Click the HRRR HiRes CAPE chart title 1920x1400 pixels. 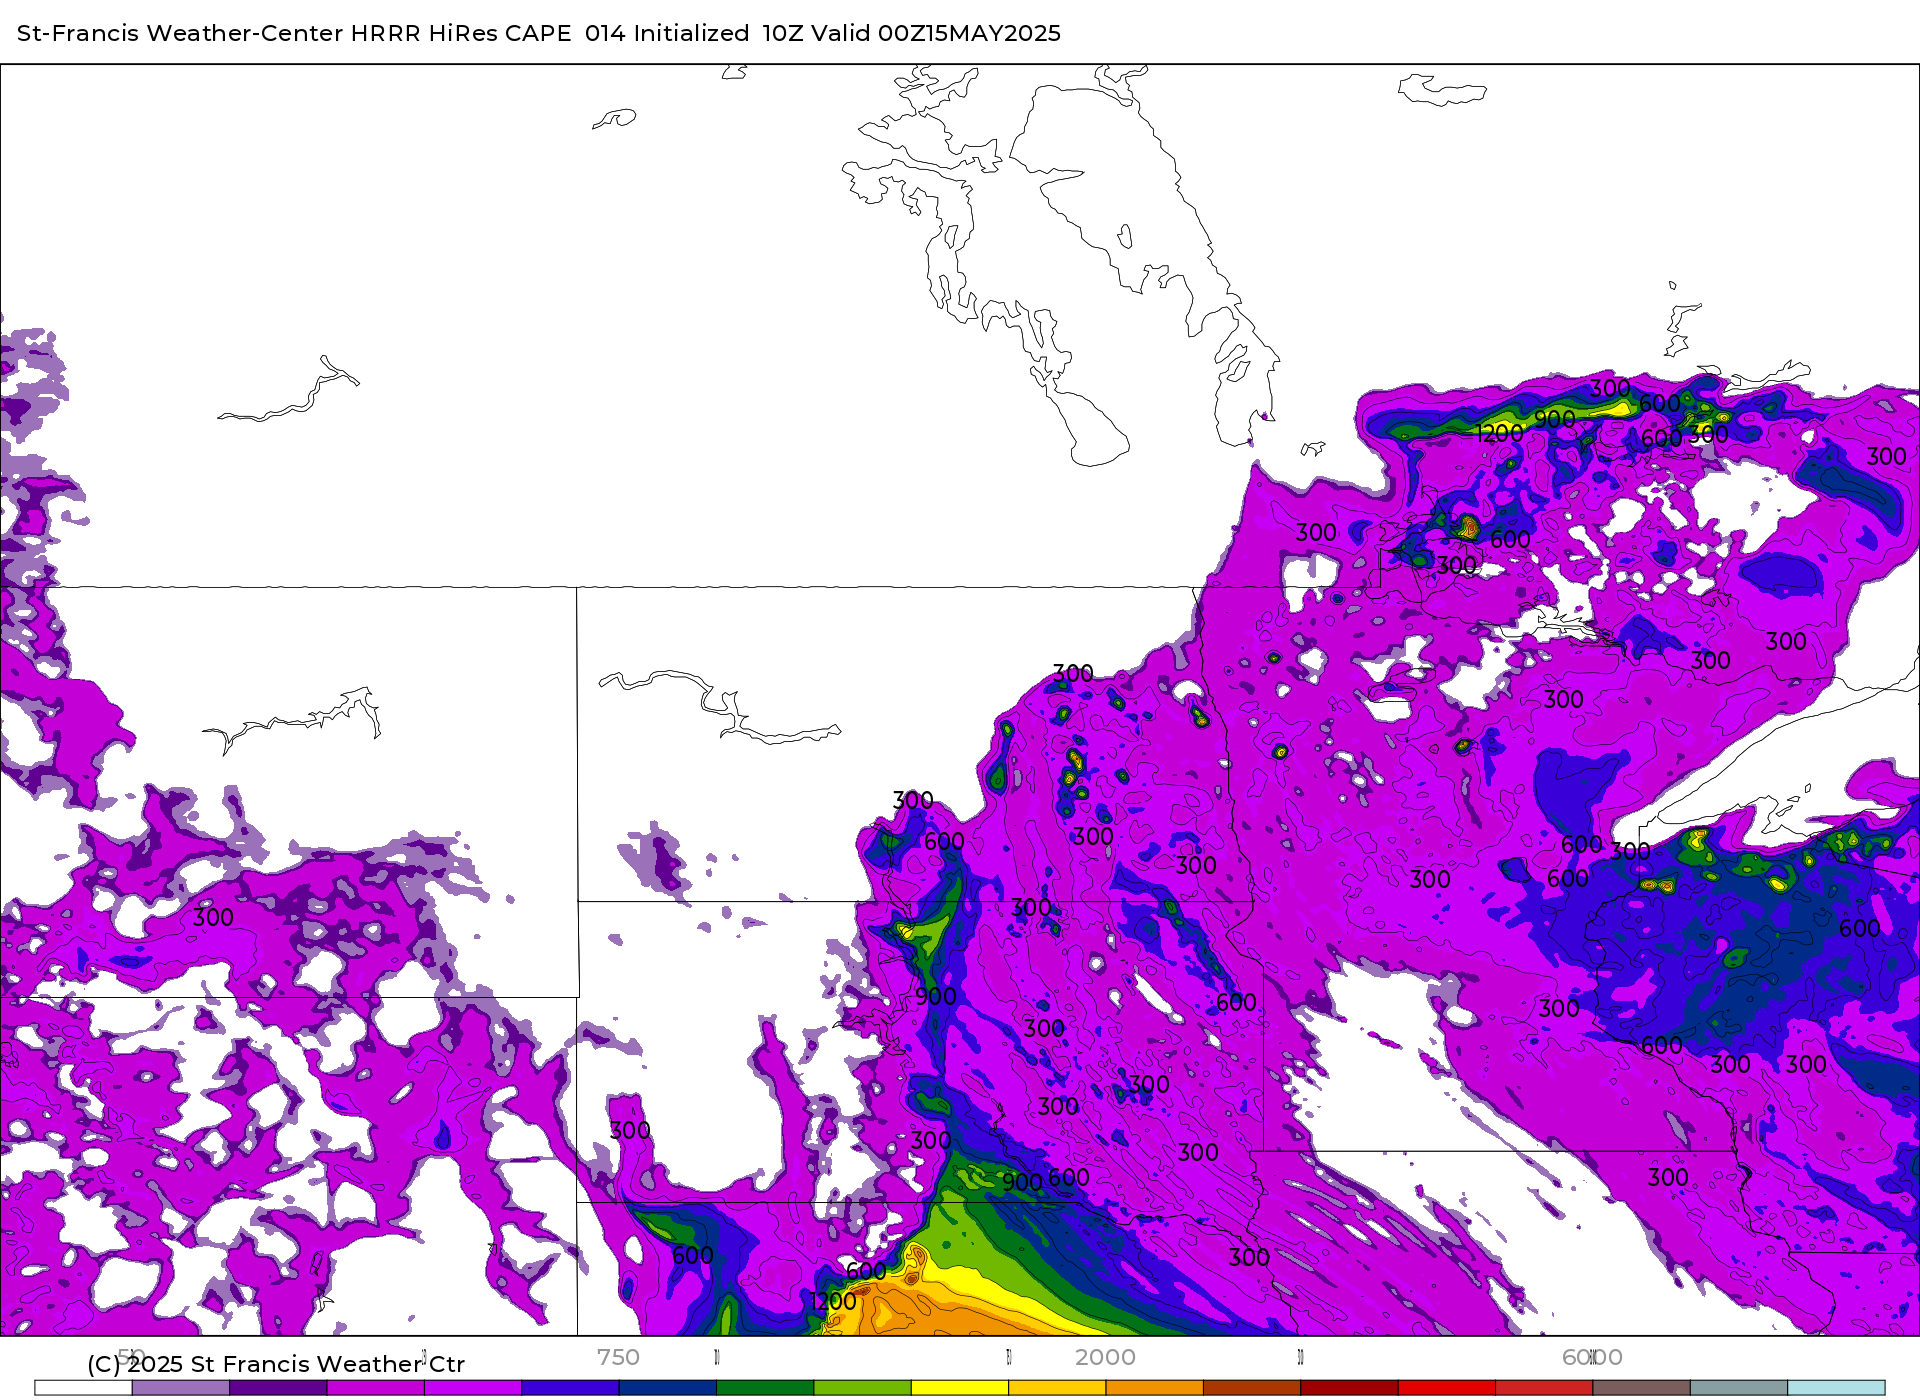click(539, 33)
